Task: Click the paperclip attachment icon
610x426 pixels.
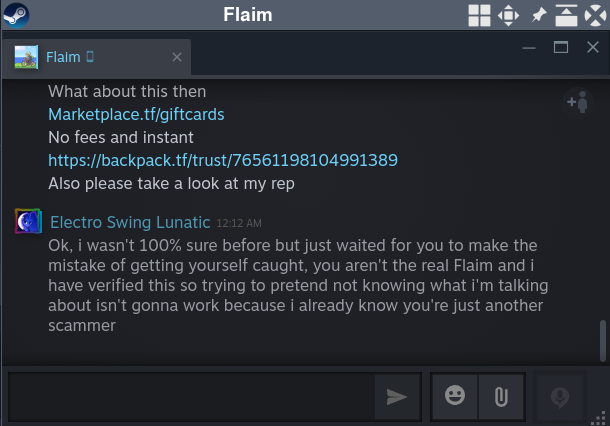Action: [500, 397]
